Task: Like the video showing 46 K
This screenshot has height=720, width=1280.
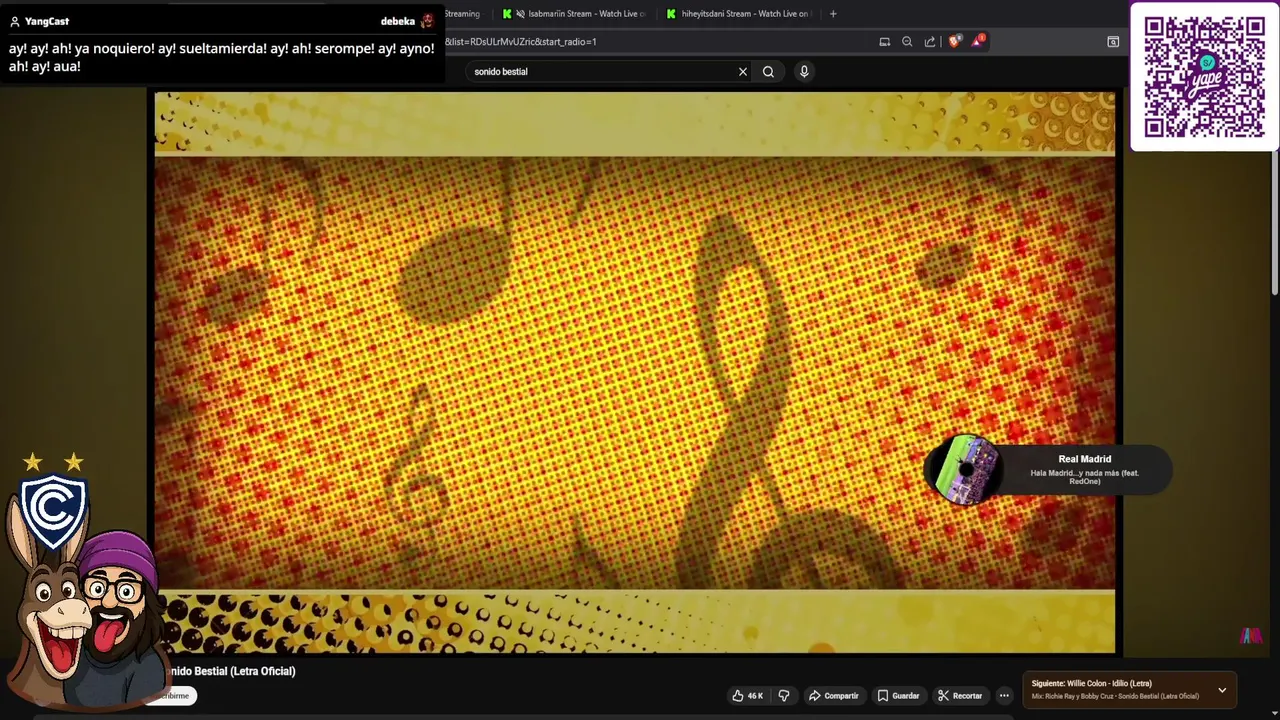Action: pyautogui.click(x=748, y=696)
